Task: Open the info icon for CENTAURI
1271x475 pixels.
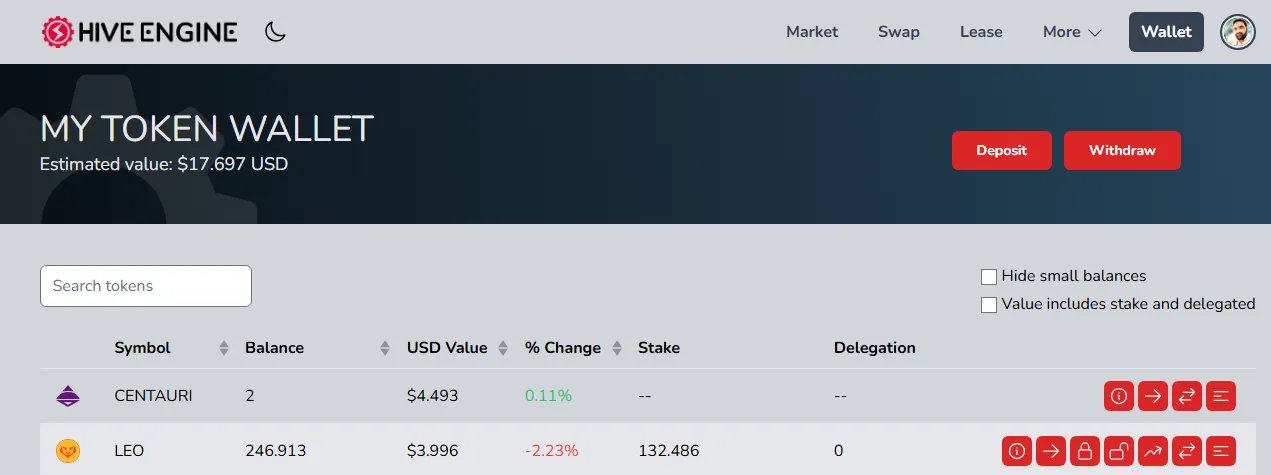Action: pyautogui.click(x=1119, y=396)
